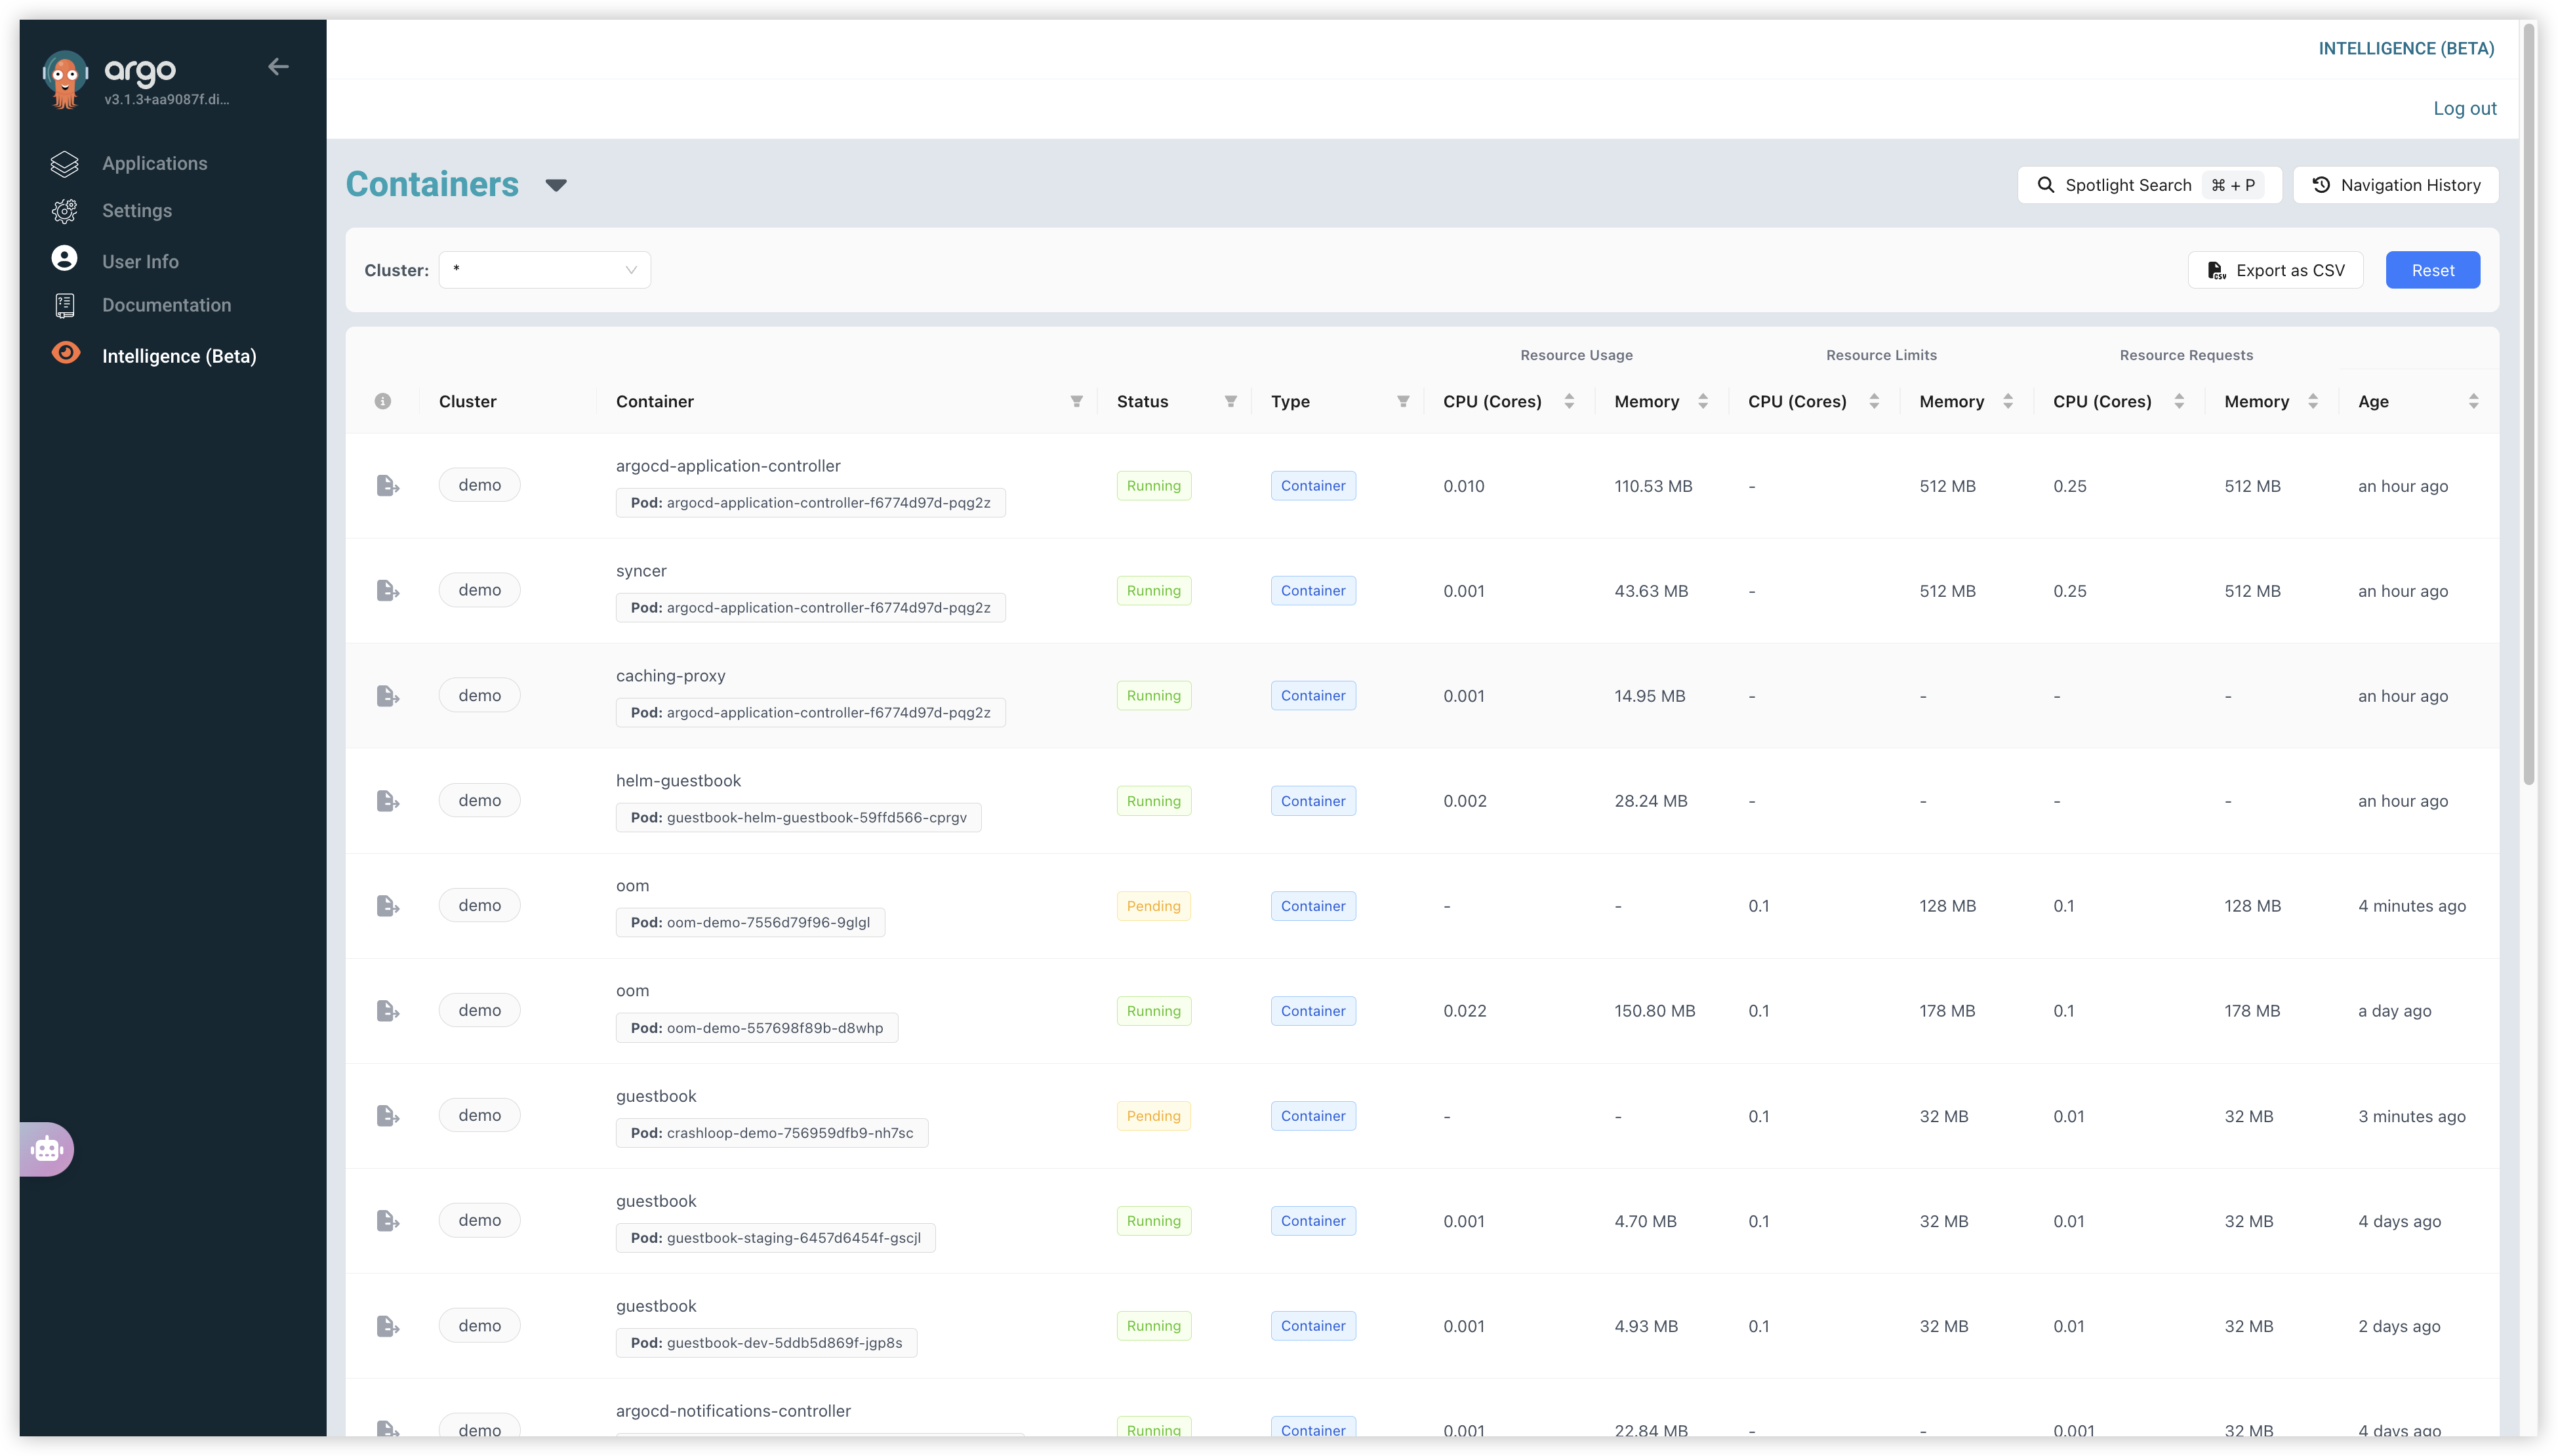This screenshot has width=2558, height=1456.
Task: Open Status column filter icon
Action: click(x=1230, y=401)
